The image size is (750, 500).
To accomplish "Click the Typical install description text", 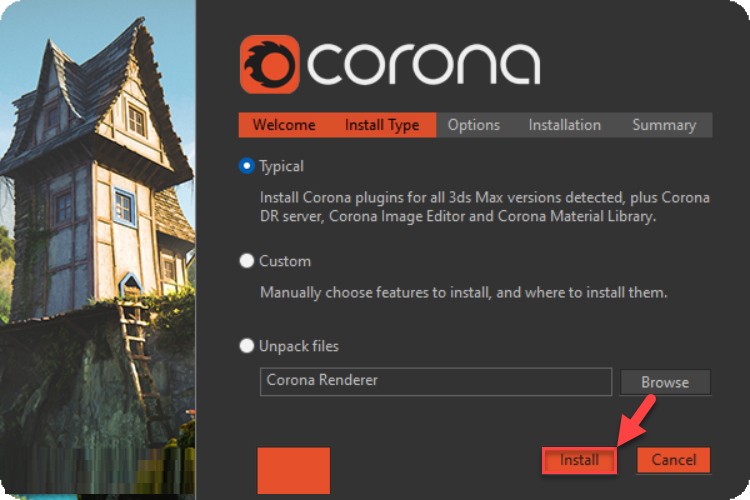I will tap(484, 207).
